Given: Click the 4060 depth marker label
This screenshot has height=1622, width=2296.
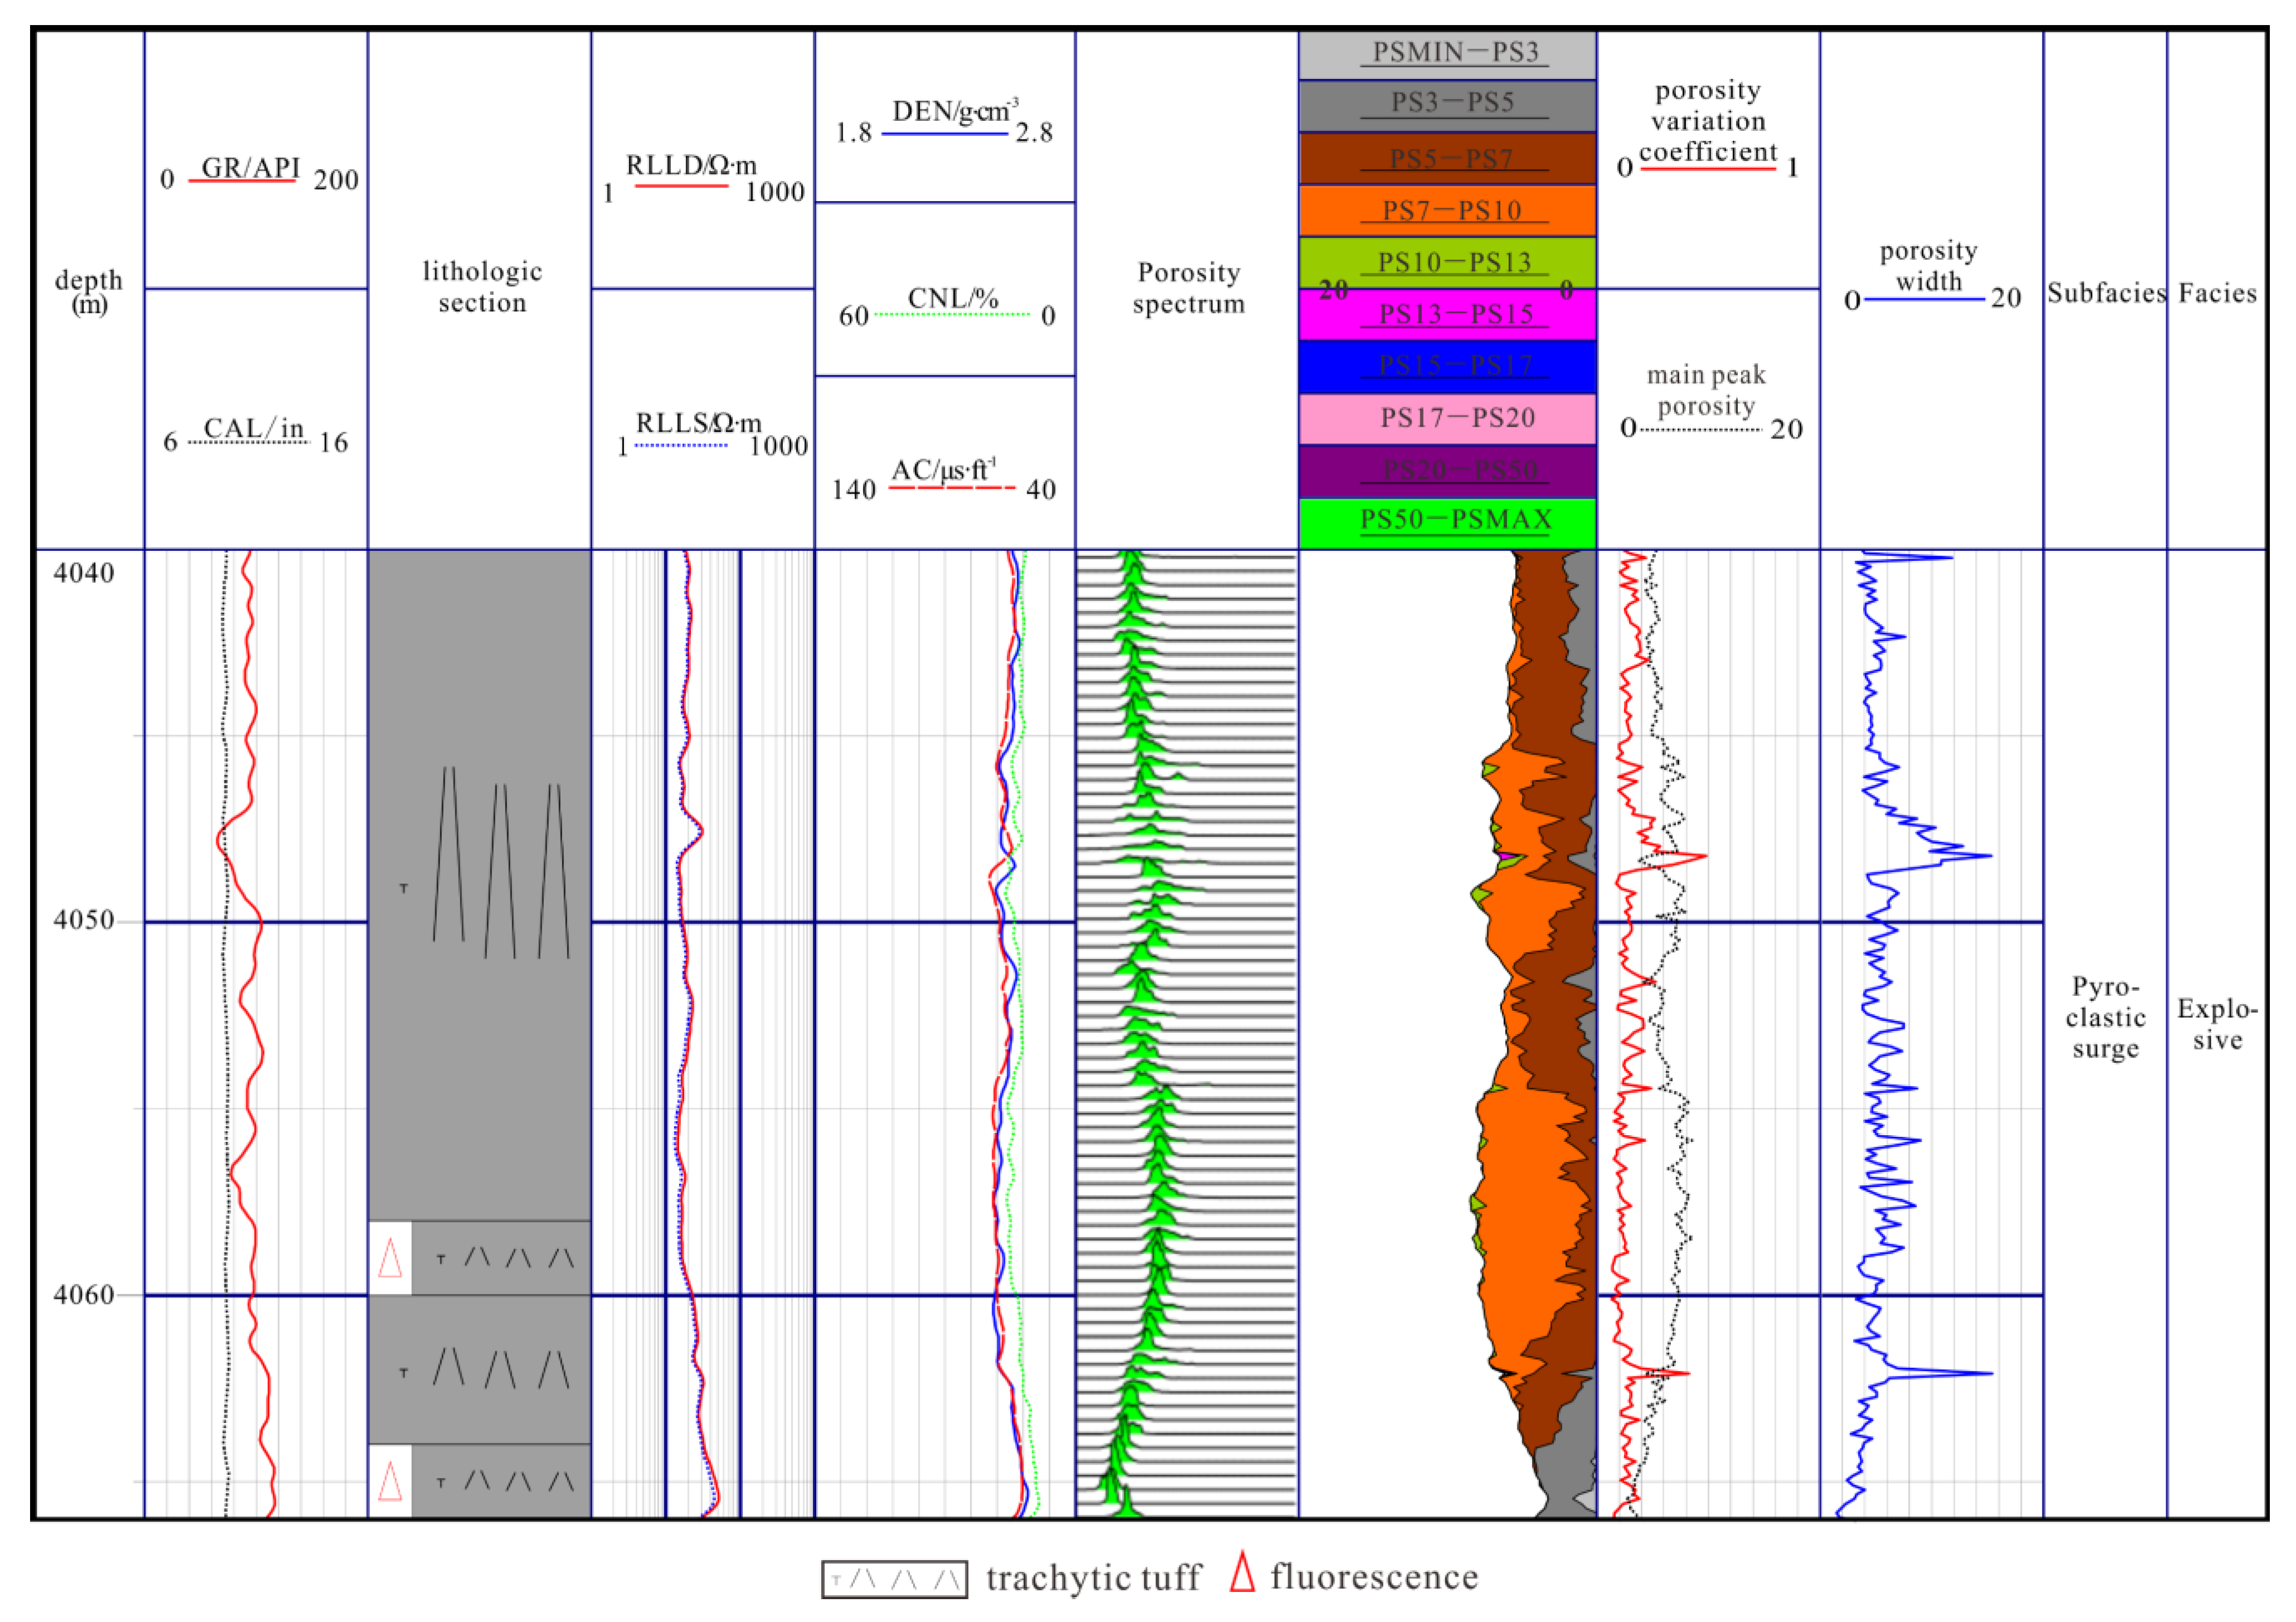Looking at the screenshot, I should (84, 1294).
